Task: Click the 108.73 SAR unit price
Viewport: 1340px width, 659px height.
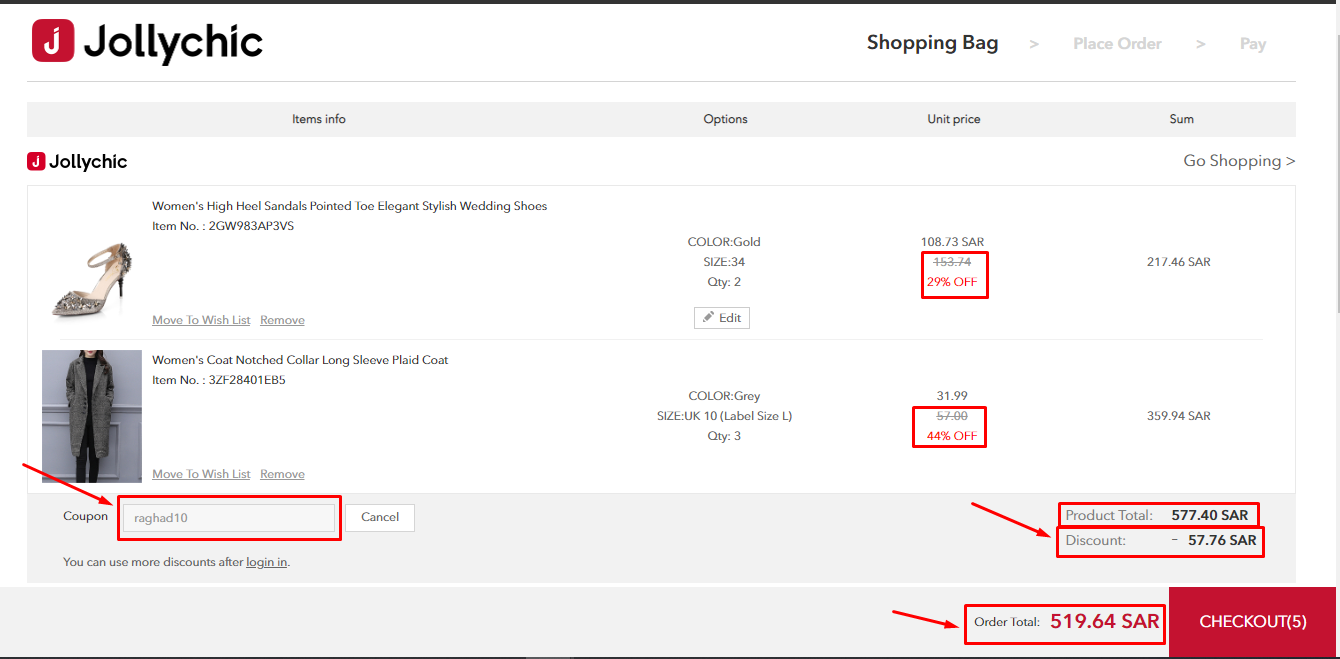Action: [x=952, y=242]
